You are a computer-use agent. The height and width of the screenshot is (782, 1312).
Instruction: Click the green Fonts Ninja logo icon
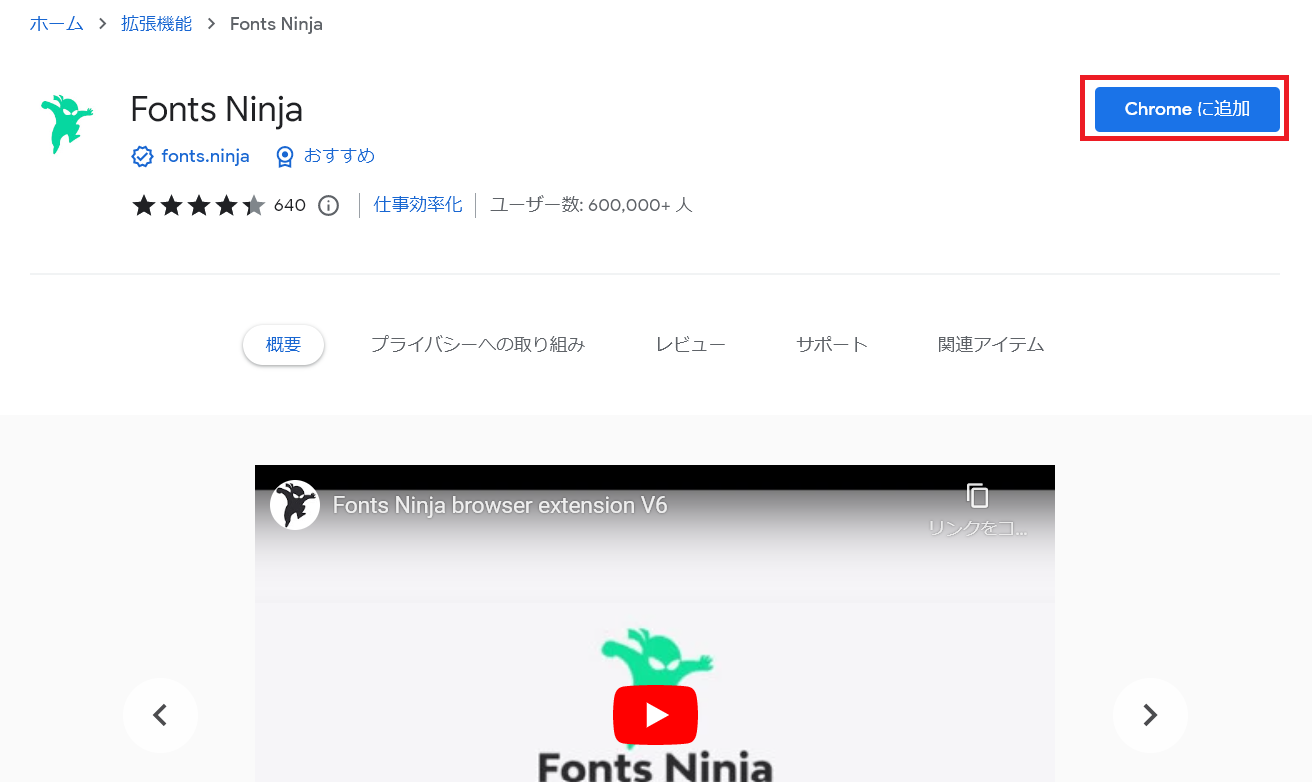point(66,124)
